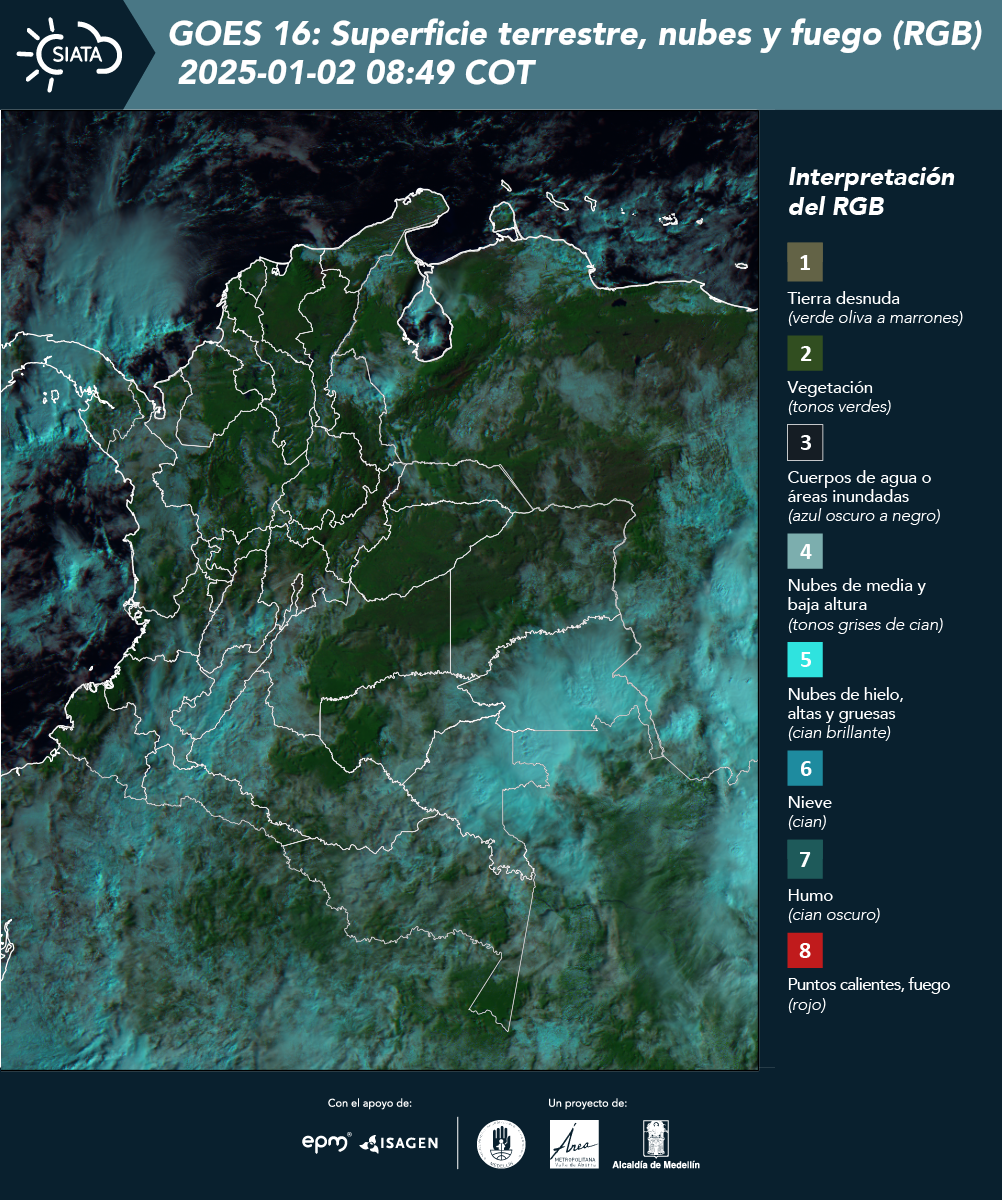1002x1200 pixels.
Task: Select the title "GOES 16: Superficie terrestre, nubes y fuego (RGB)"
Action: pyautogui.click(x=576, y=35)
